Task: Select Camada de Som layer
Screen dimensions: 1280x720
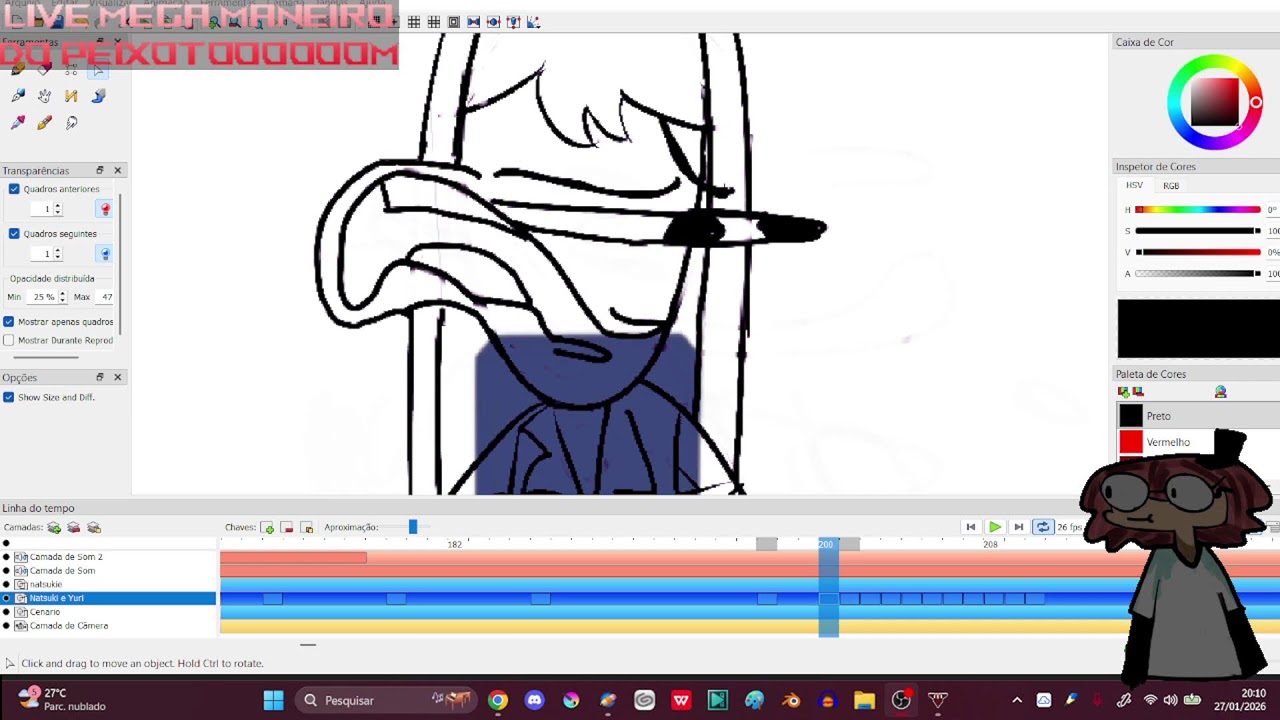Action: coord(62,571)
